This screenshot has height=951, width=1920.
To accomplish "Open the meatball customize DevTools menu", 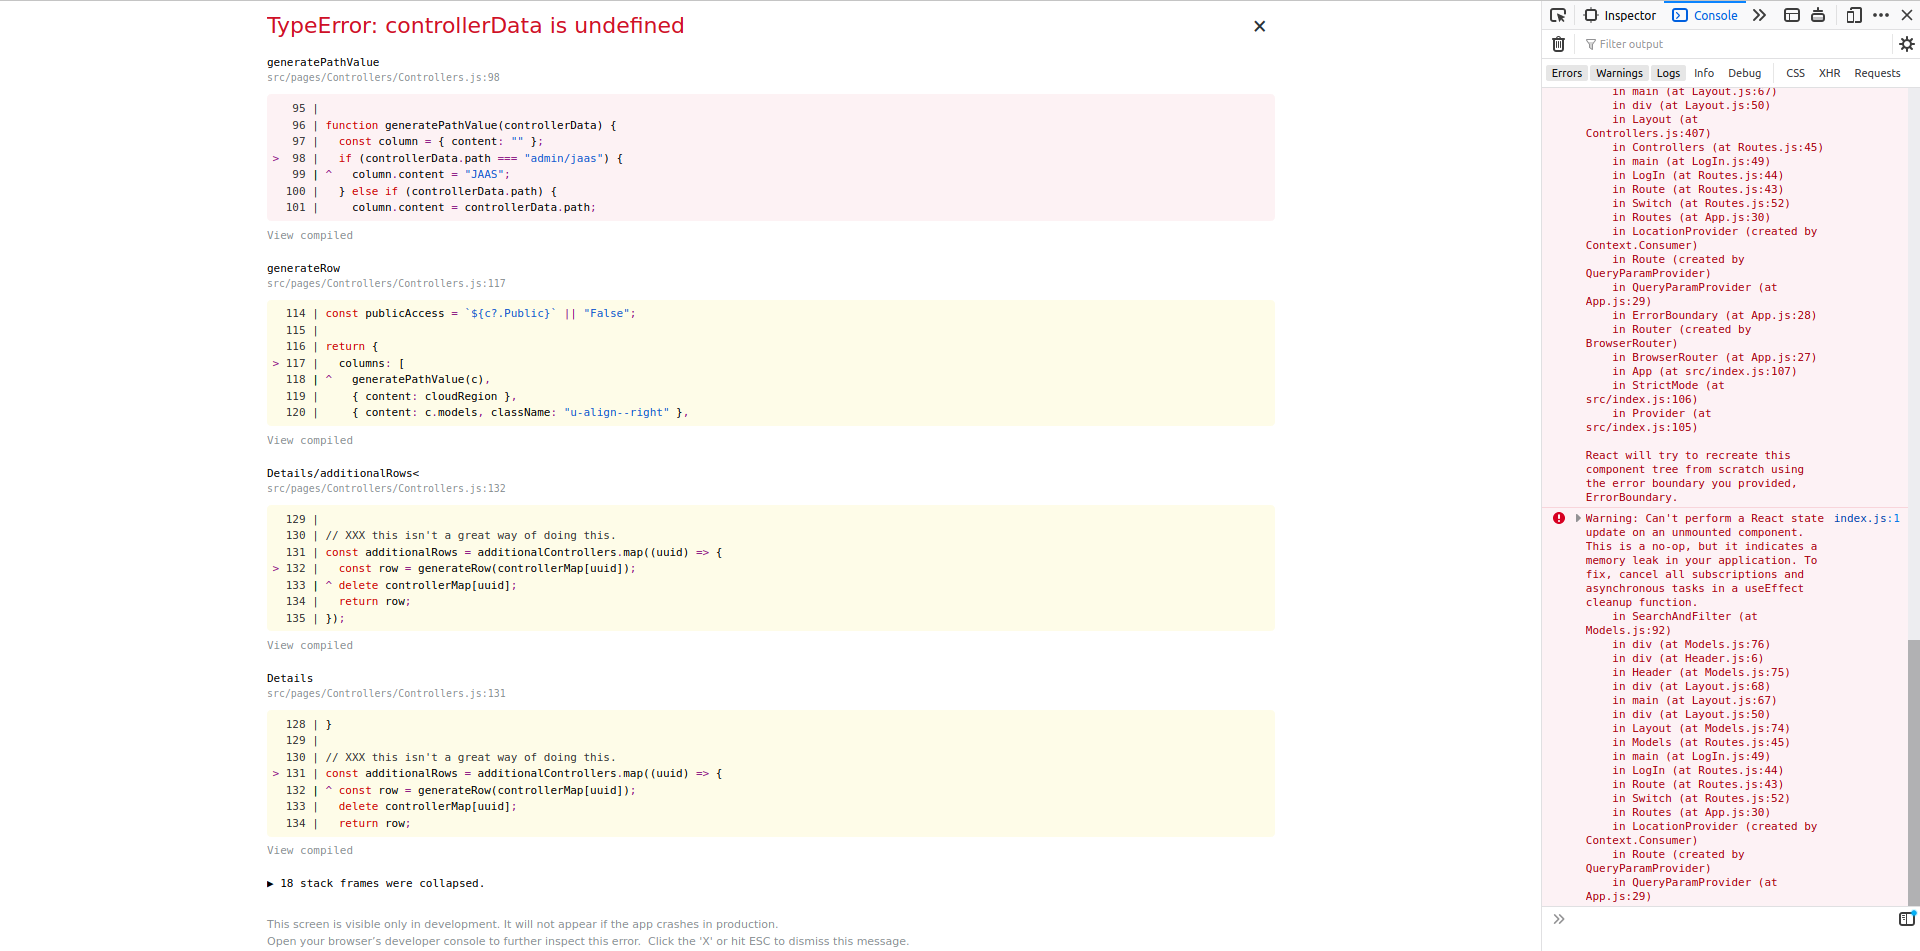I will [1881, 15].
